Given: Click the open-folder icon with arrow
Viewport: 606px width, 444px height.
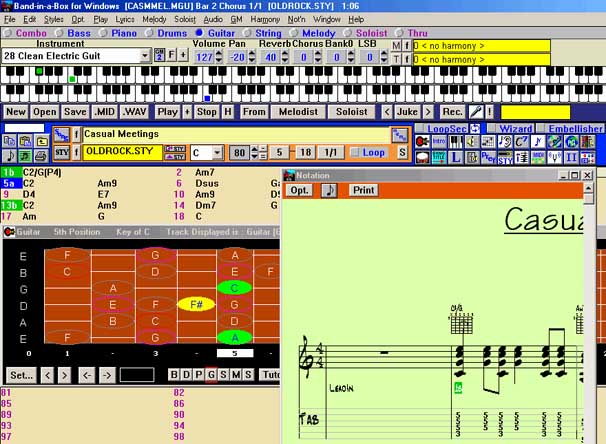Looking at the screenshot, I should pyautogui.click(x=42, y=141).
